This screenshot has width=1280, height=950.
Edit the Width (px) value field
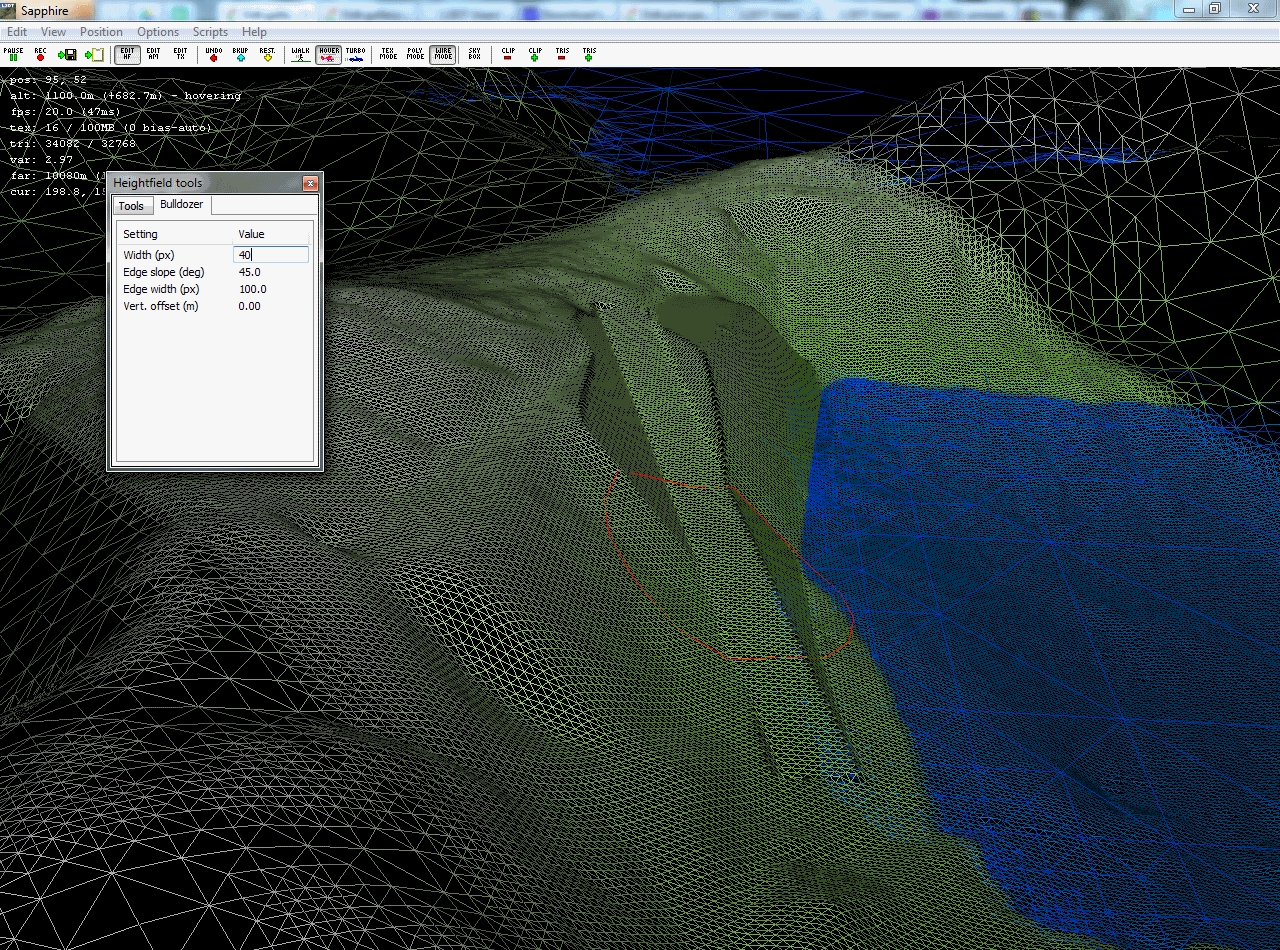click(270, 254)
